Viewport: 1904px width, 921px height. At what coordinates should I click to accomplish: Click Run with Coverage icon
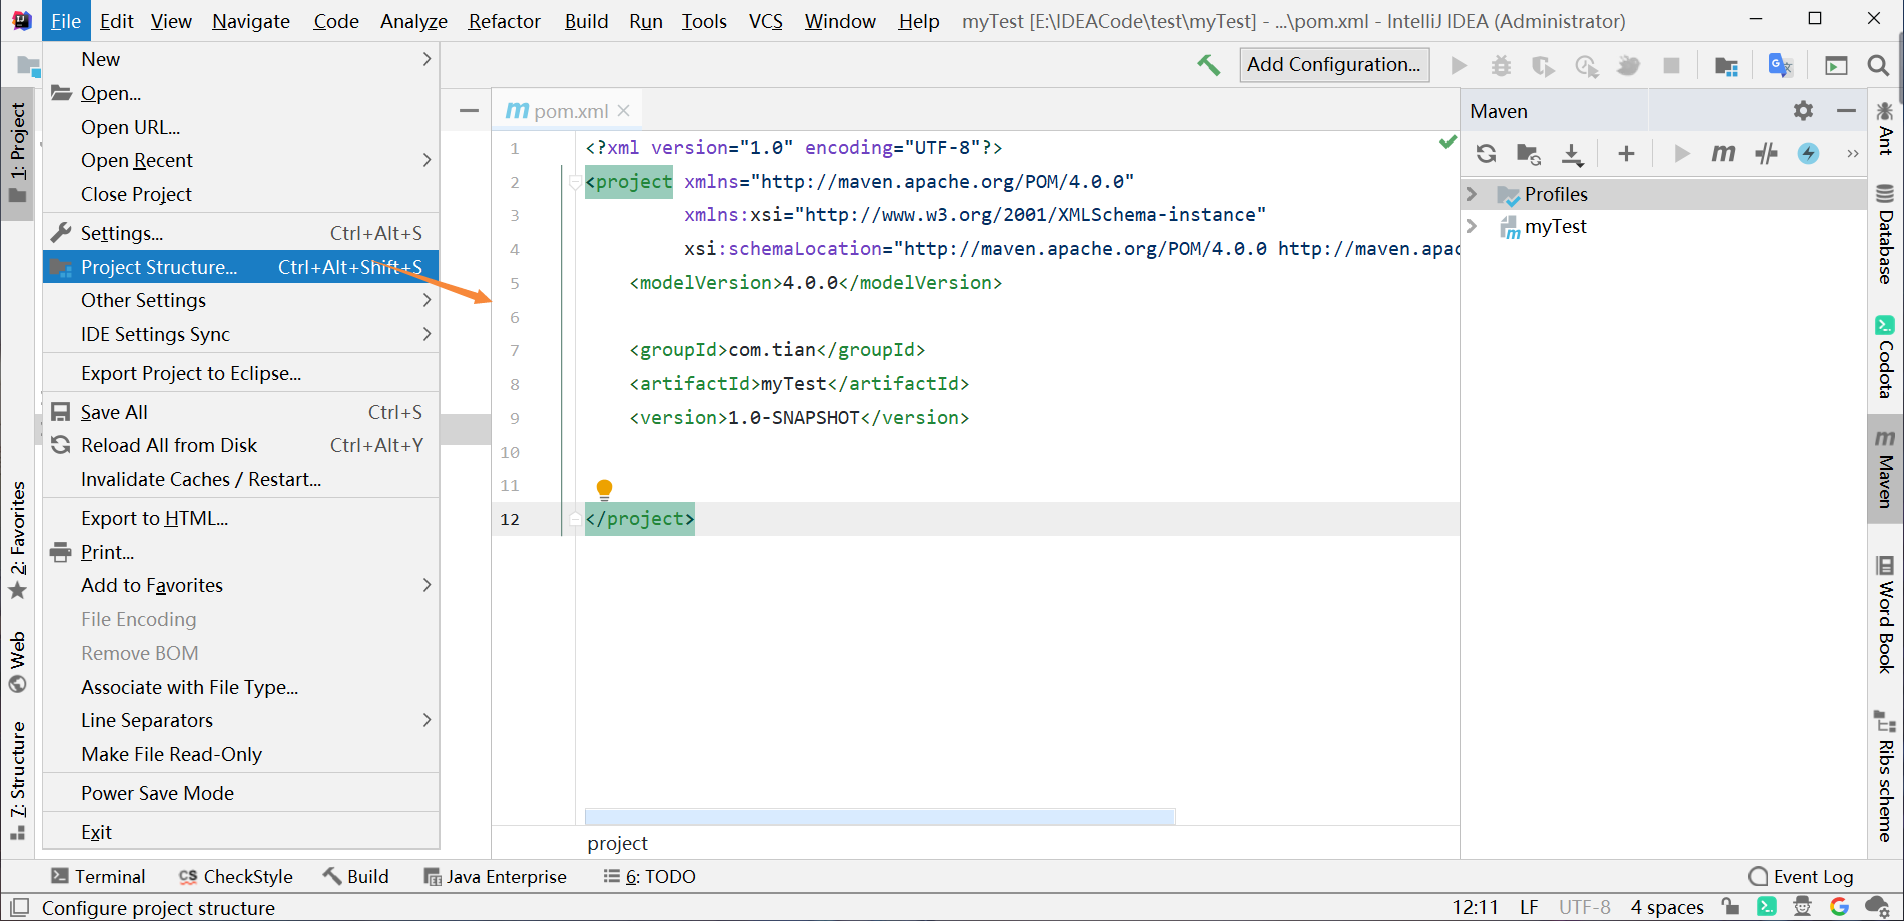(x=1543, y=65)
